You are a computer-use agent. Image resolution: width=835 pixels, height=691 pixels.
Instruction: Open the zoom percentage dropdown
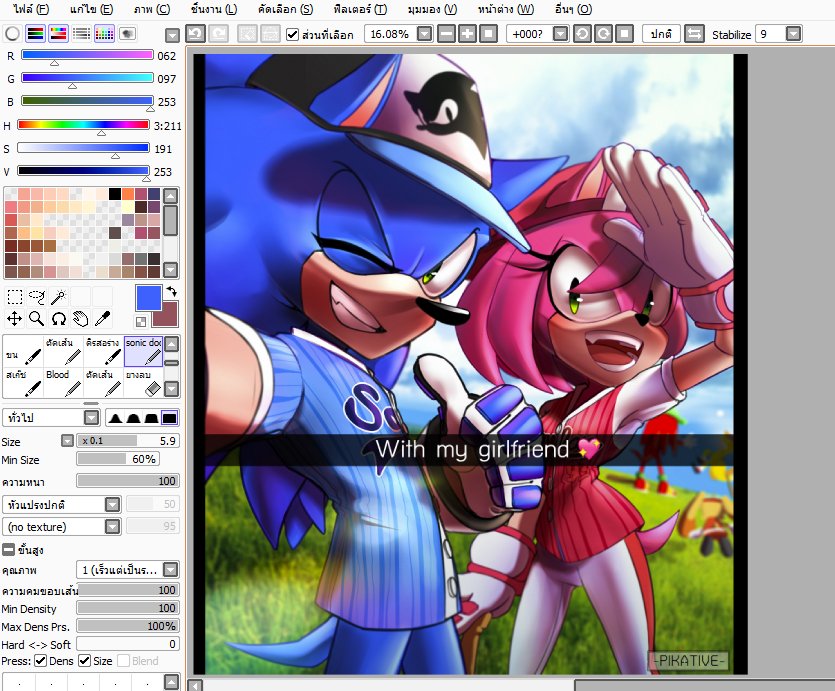coord(424,34)
